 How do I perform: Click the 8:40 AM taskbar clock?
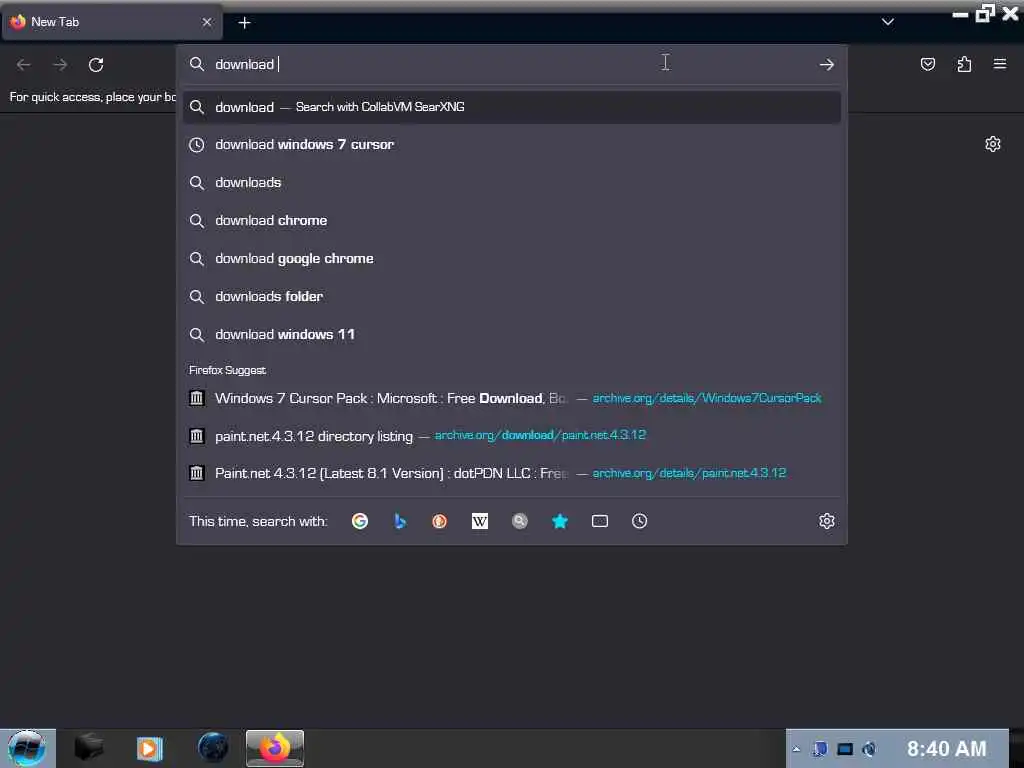point(946,748)
